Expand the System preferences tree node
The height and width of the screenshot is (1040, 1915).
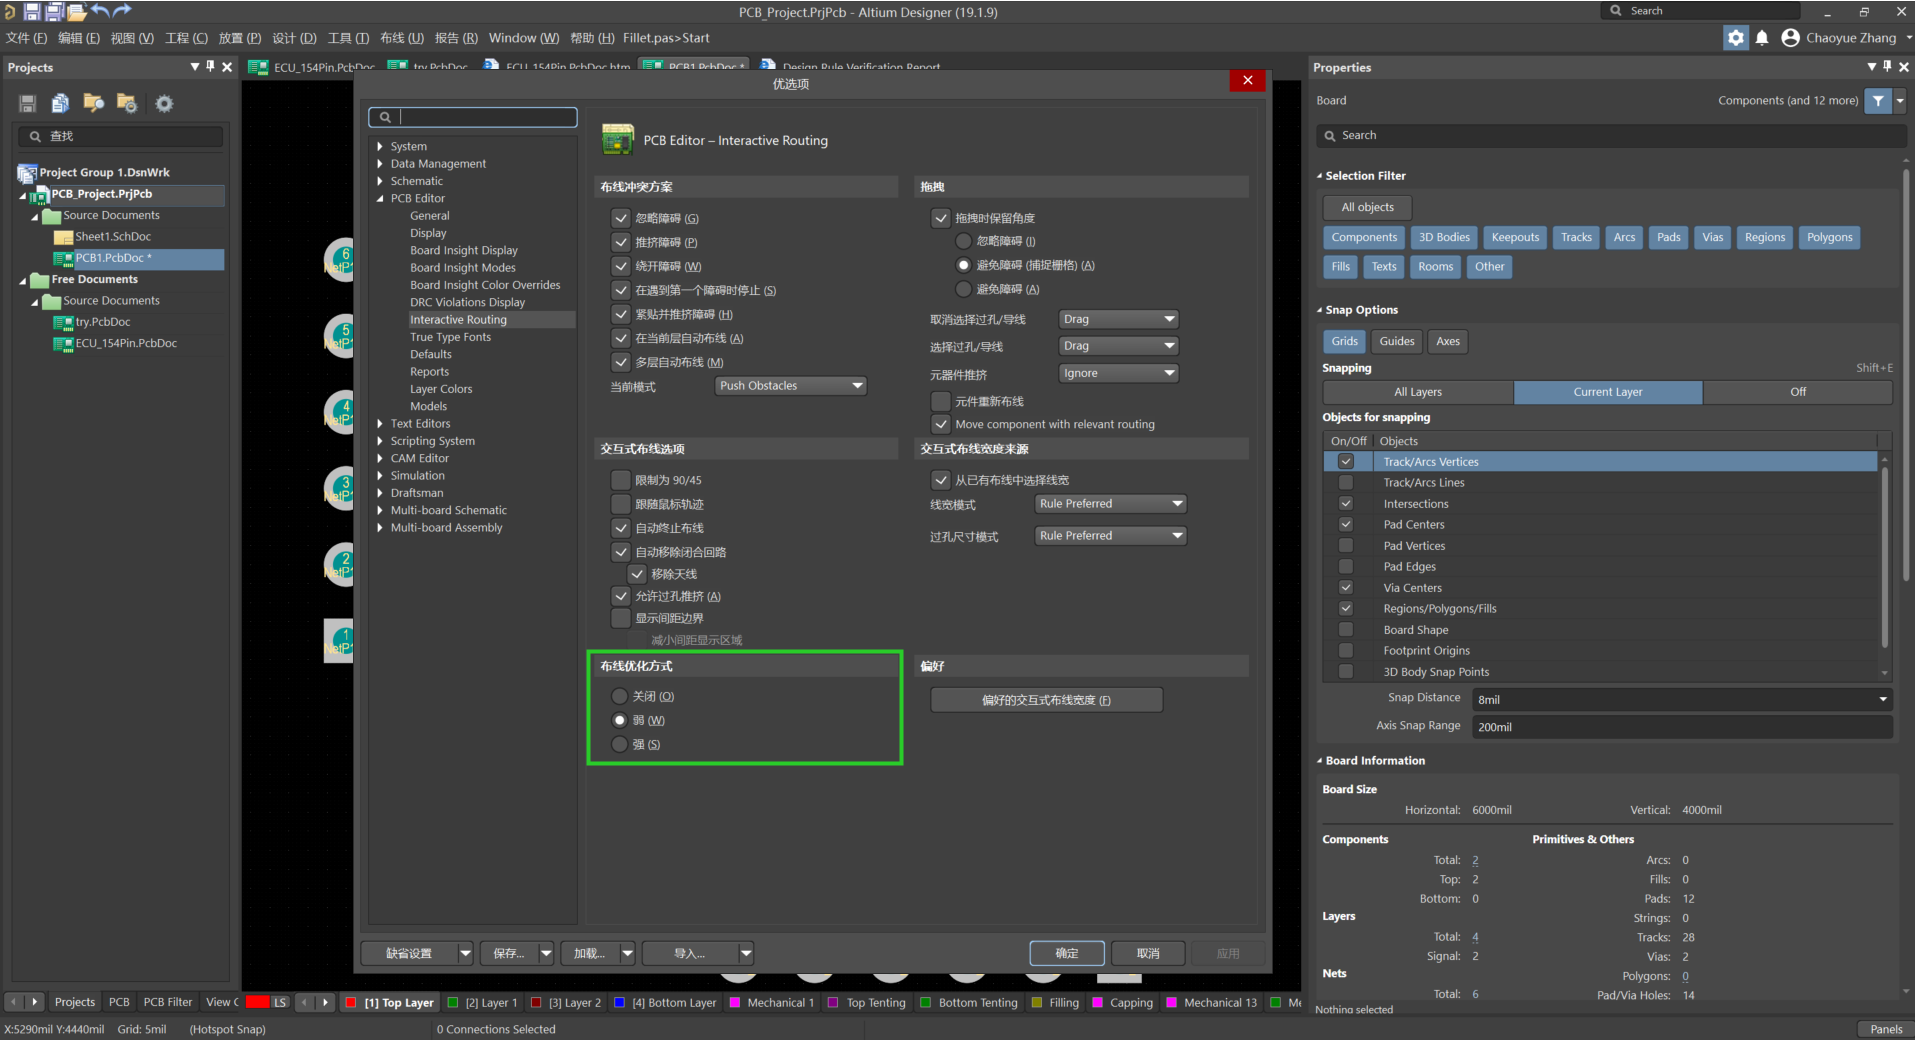pos(380,146)
